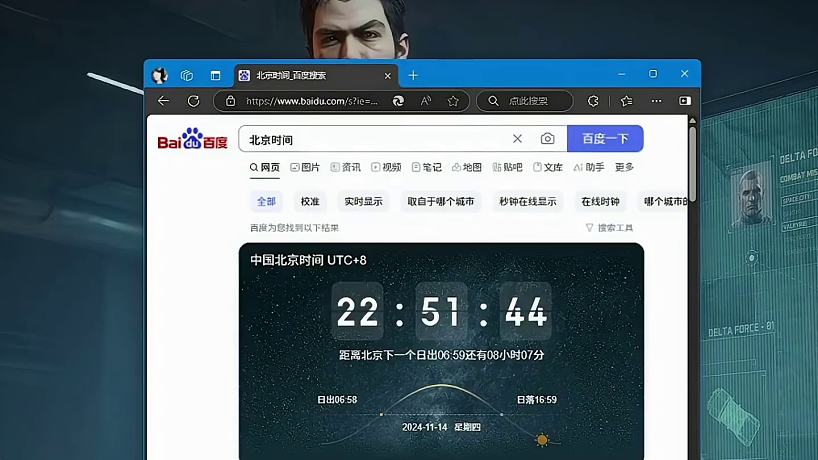Screen dimensions: 818x460
Task: Click the sun icon on sunrise curve
Action: coord(543,440)
